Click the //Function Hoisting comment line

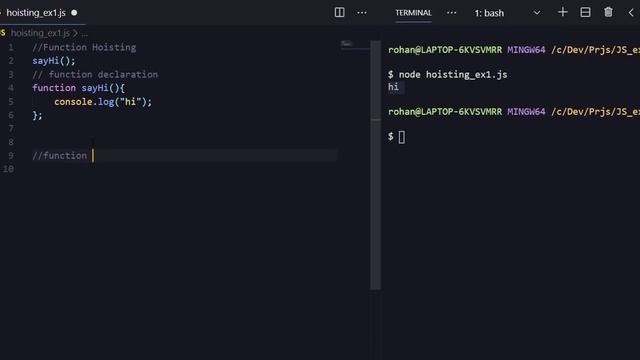(x=84, y=47)
